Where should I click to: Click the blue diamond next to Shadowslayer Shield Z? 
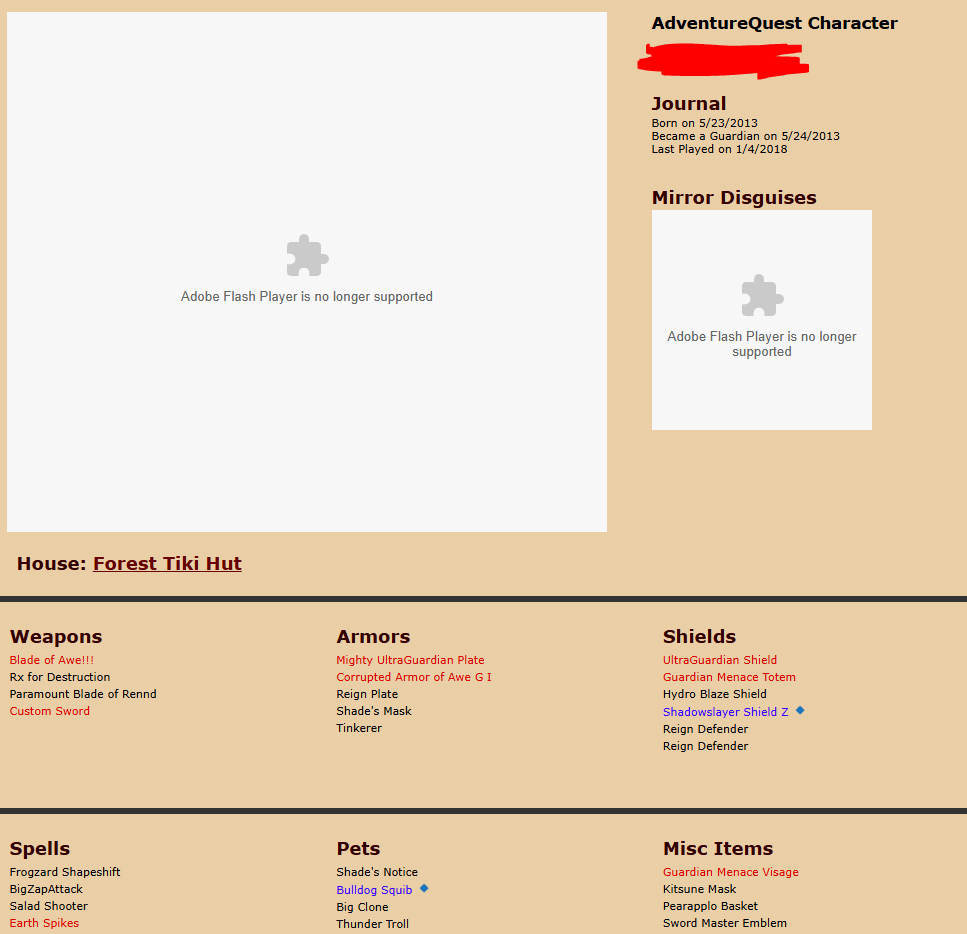pyautogui.click(x=800, y=710)
